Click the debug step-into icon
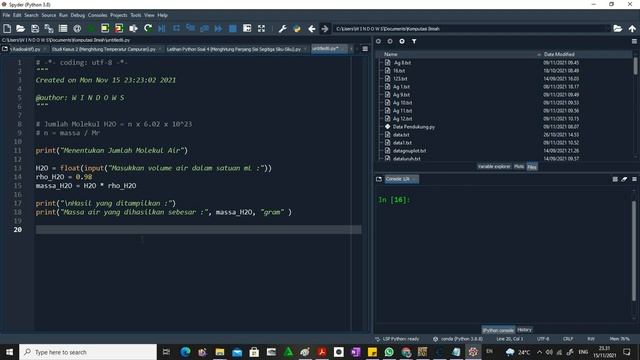This screenshot has width=640, height=360. point(190,29)
